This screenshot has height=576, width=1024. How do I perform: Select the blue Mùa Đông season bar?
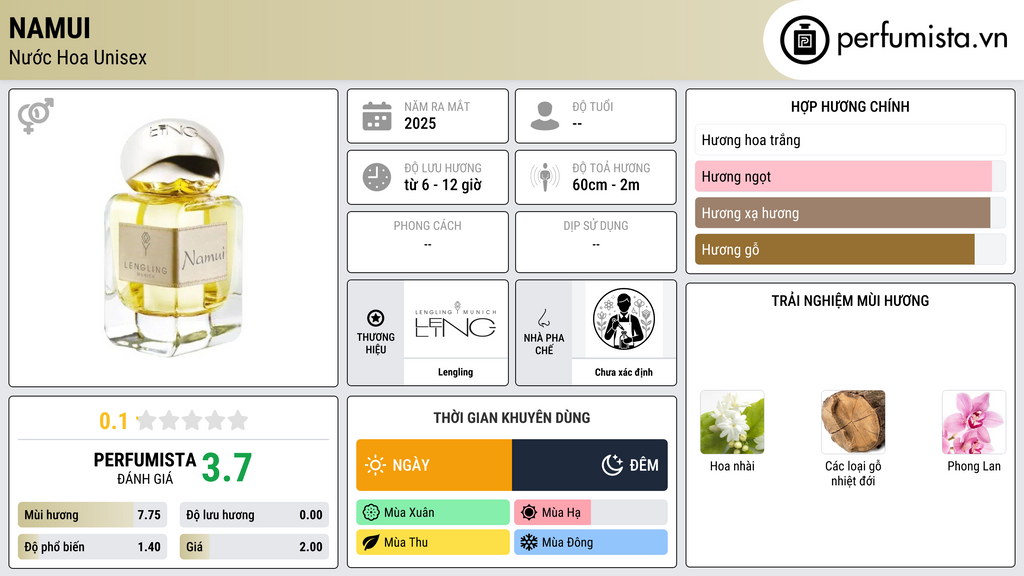click(x=591, y=542)
